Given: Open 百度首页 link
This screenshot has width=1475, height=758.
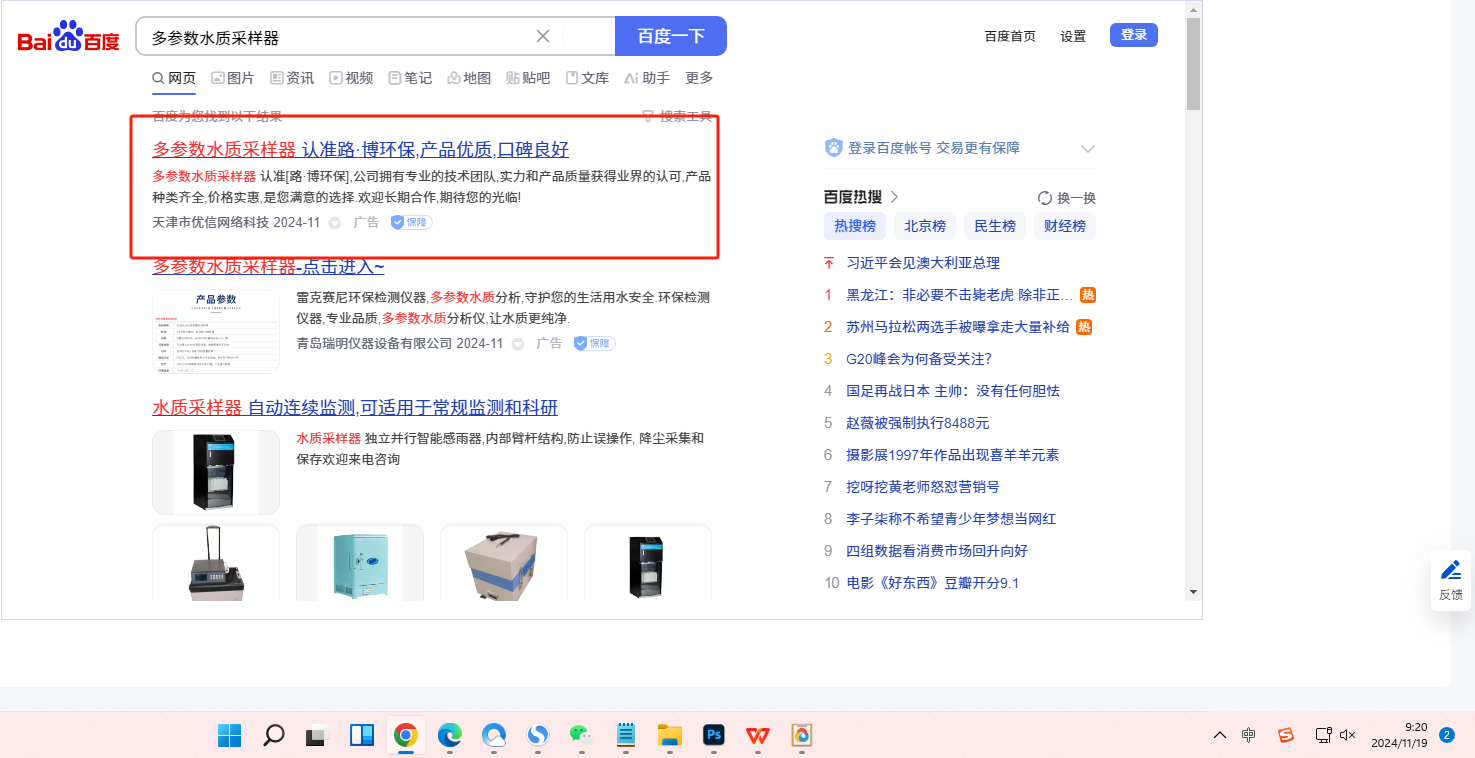Looking at the screenshot, I should tap(1010, 36).
